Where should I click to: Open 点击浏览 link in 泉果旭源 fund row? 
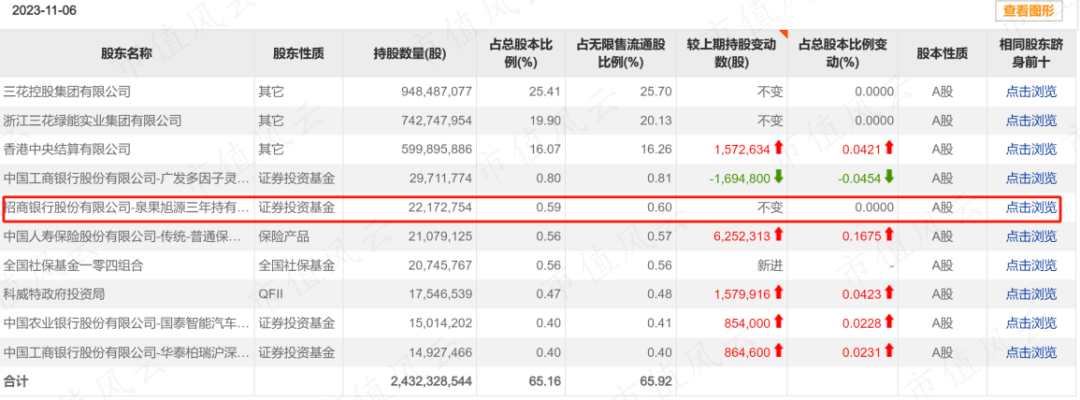1031,207
